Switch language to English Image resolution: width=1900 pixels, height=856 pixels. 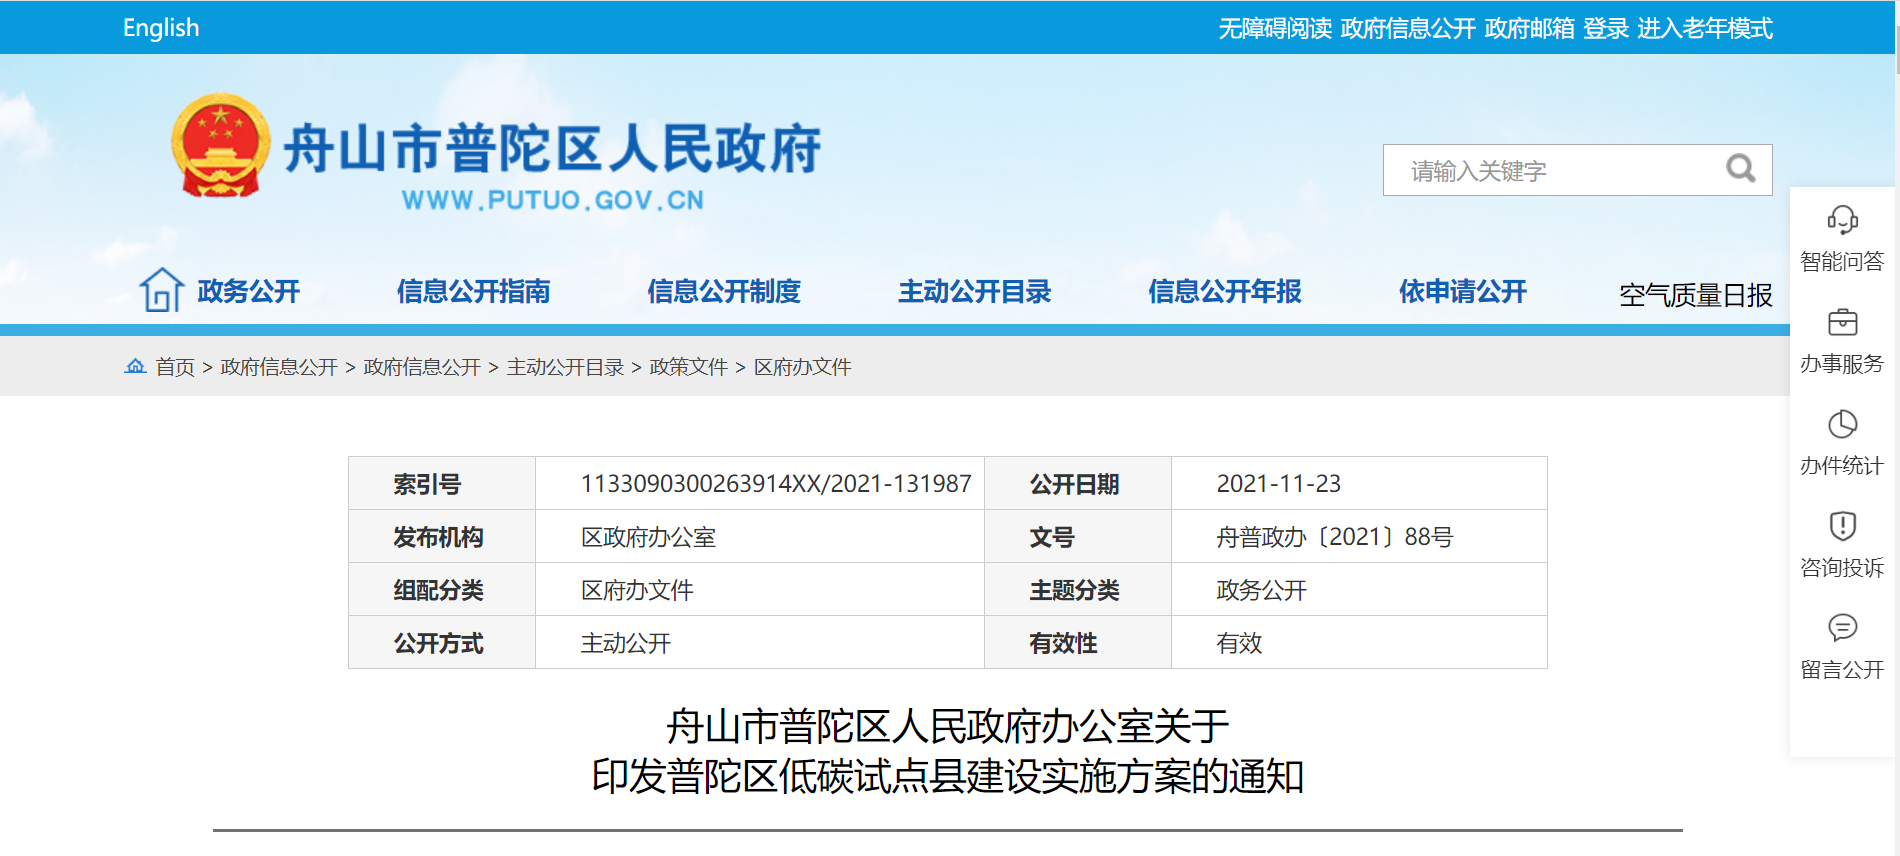click(x=161, y=28)
